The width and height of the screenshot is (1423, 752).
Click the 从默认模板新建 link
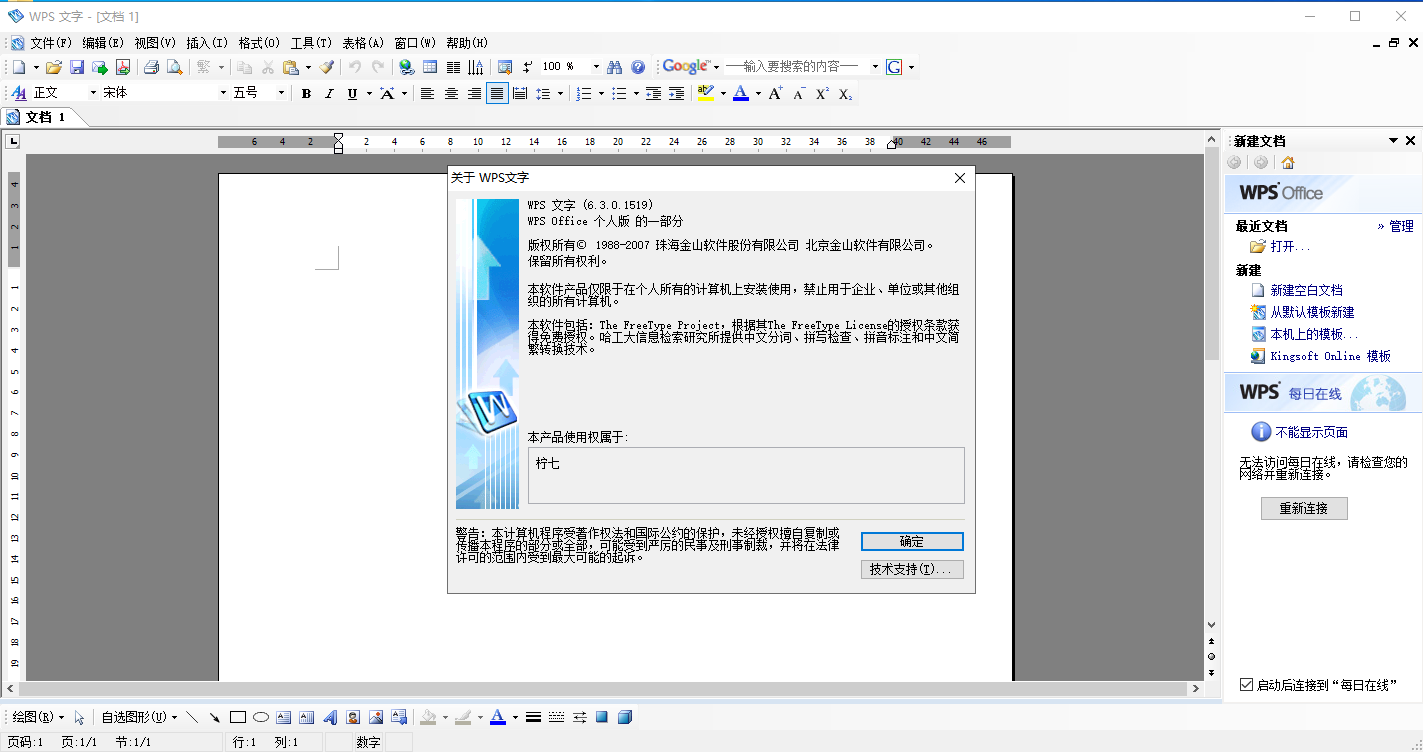coord(1312,312)
